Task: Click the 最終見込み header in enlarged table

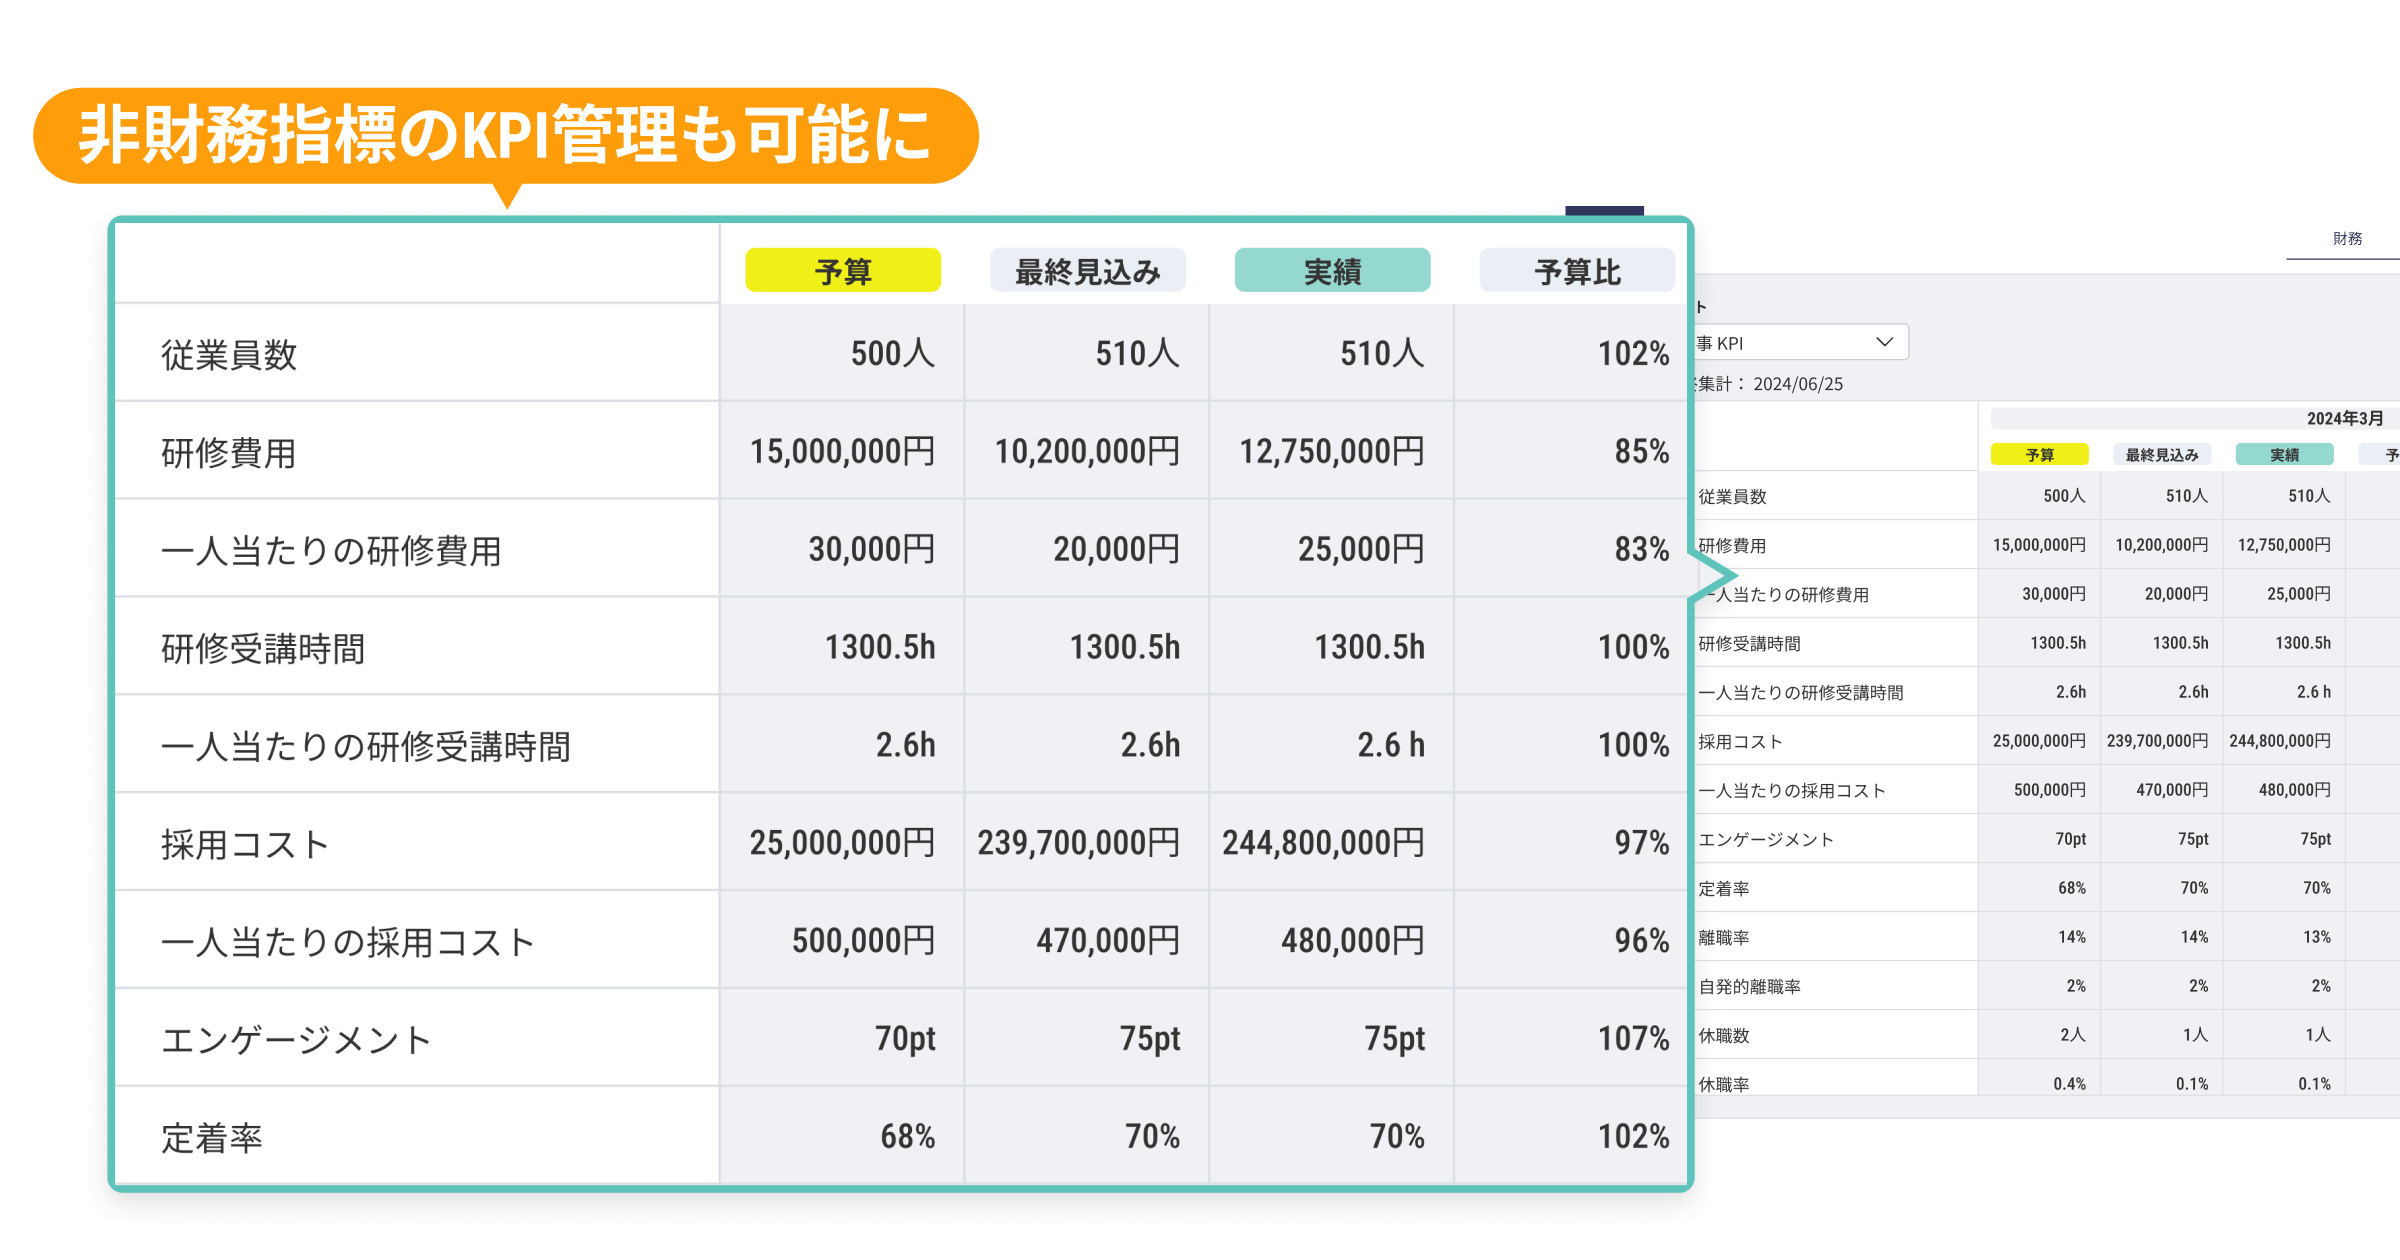Action: (1088, 271)
